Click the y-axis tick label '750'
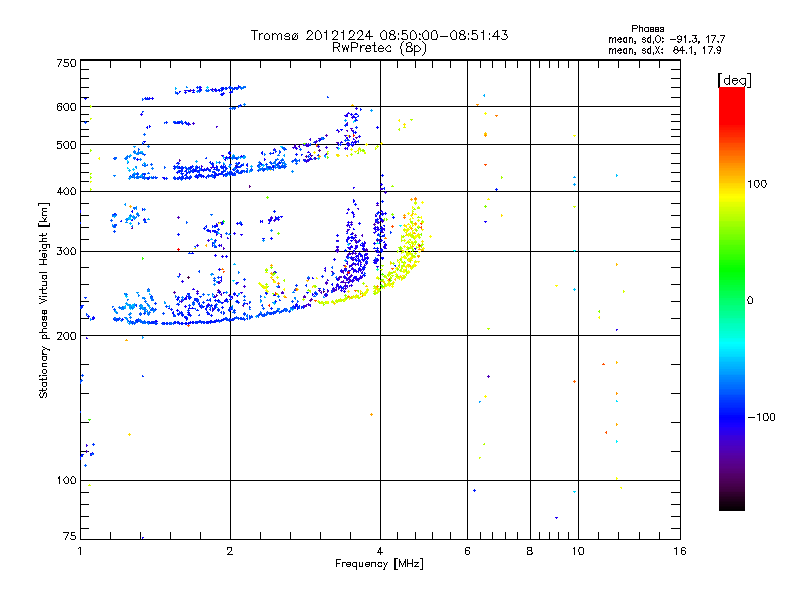The image size is (800, 600). coord(67,64)
